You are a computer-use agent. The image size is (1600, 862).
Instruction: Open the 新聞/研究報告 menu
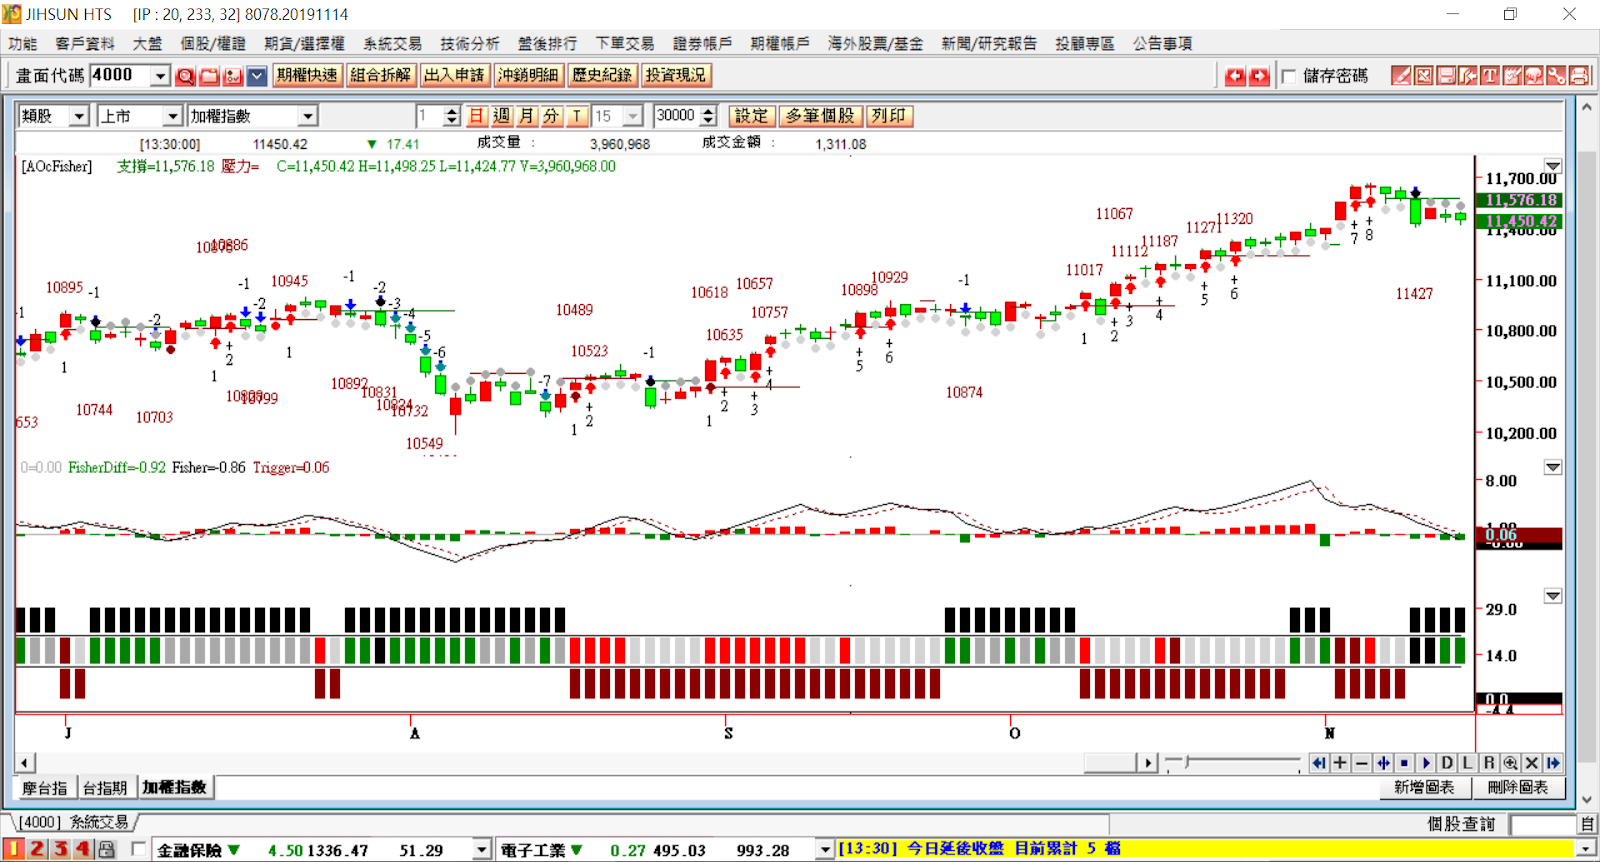[x=989, y=43]
